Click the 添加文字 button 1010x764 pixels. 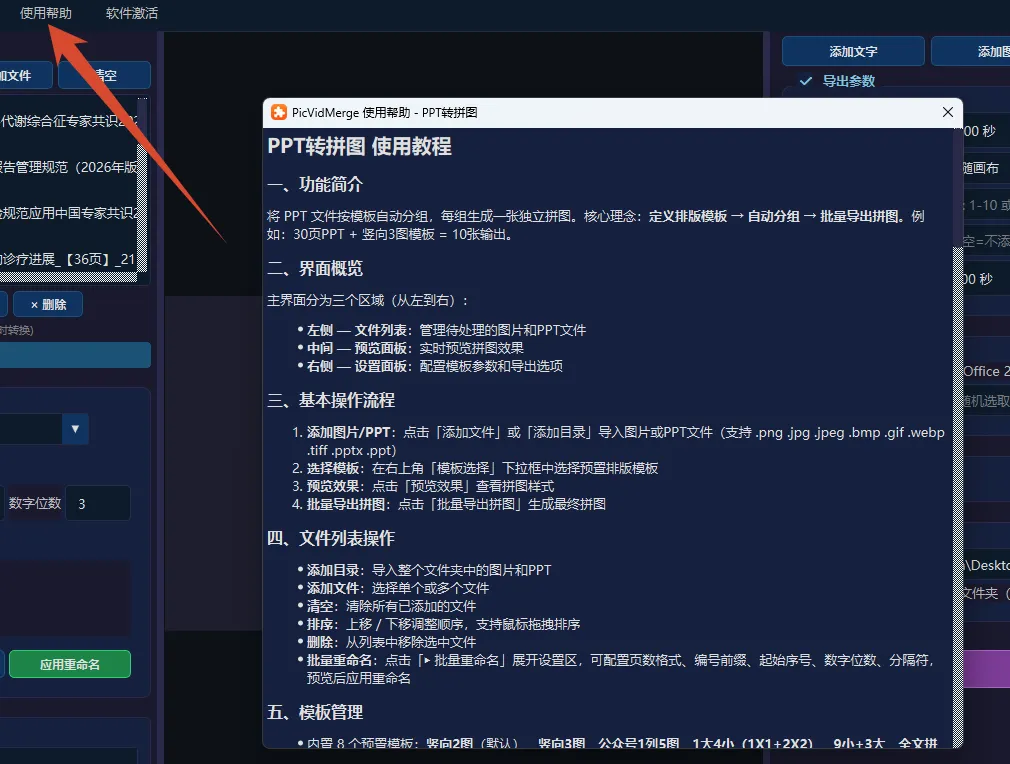tap(853, 52)
